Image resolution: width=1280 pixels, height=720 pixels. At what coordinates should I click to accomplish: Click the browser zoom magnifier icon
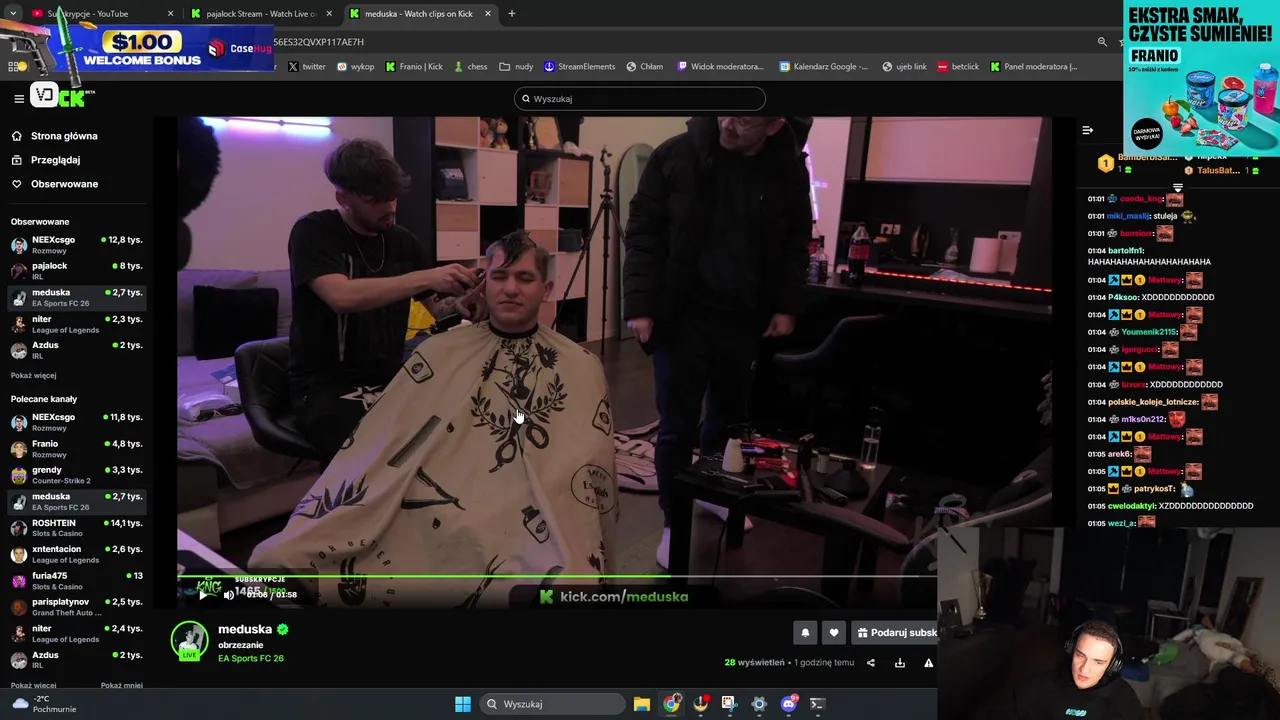point(1102,42)
